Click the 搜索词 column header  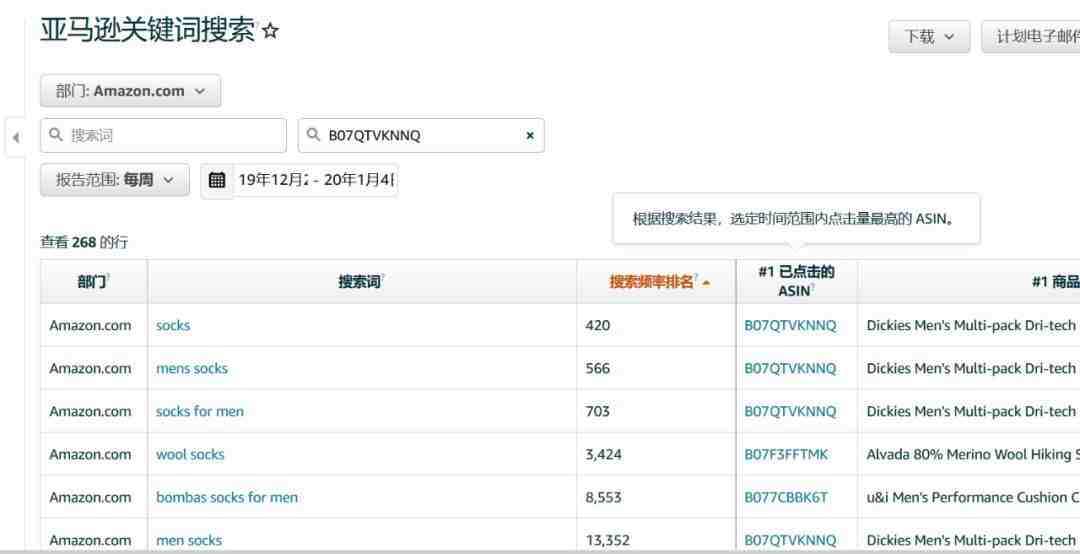pos(362,282)
